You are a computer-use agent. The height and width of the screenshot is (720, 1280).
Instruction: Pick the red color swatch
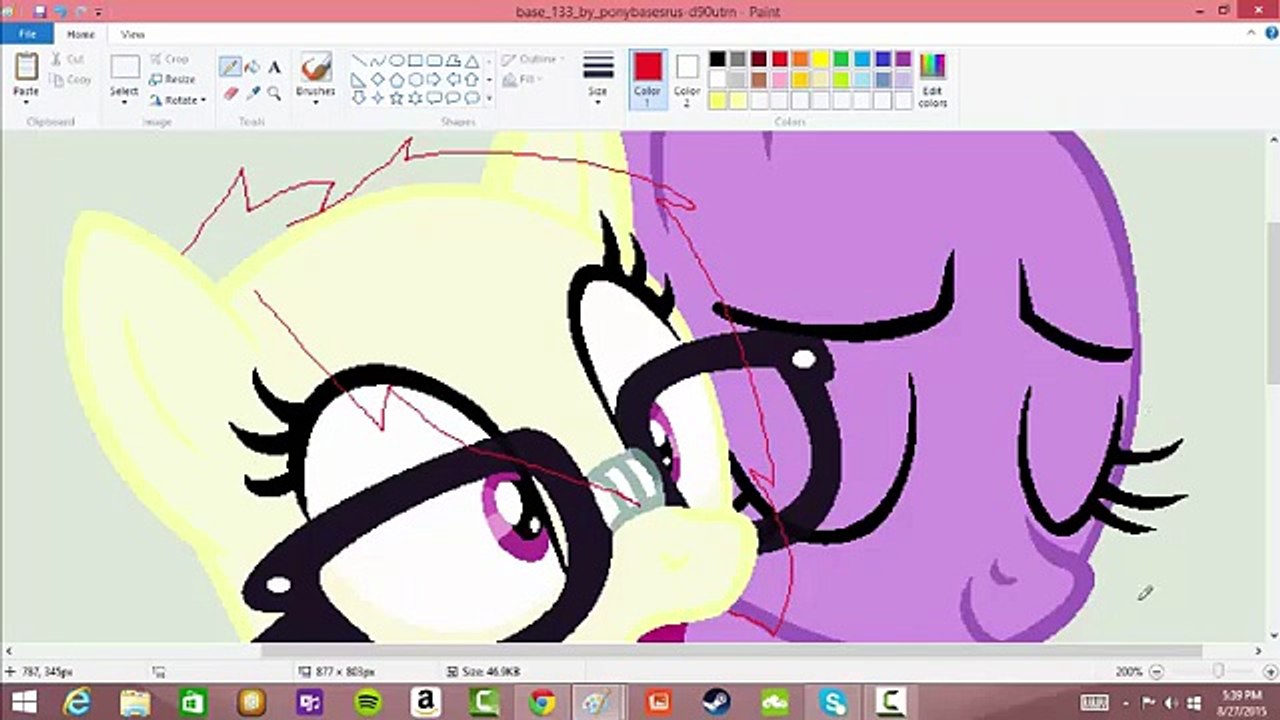point(779,59)
